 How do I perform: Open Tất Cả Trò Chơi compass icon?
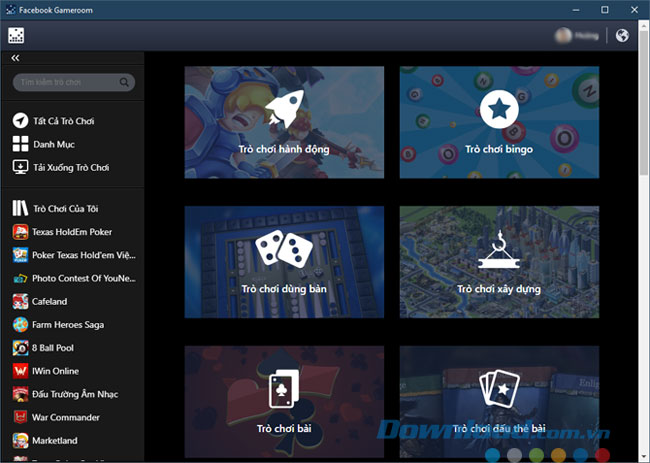pyautogui.click(x=20, y=121)
